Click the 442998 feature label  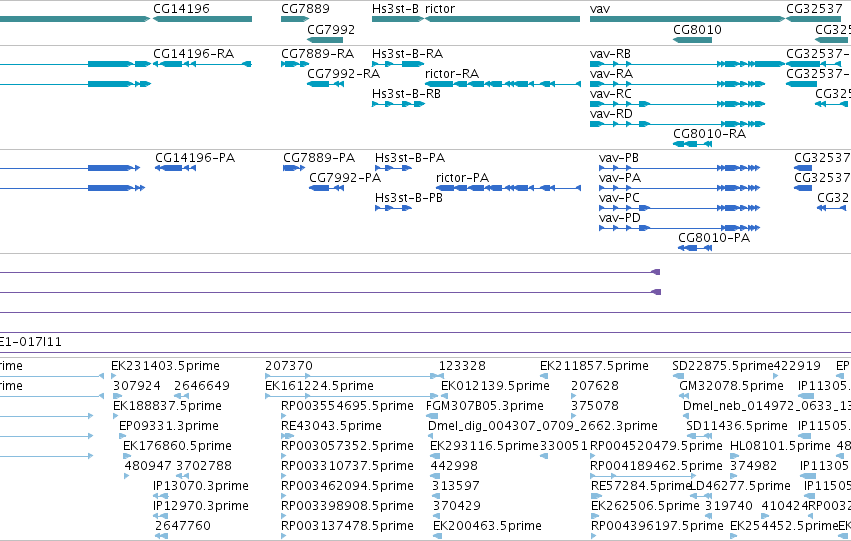(x=454, y=466)
